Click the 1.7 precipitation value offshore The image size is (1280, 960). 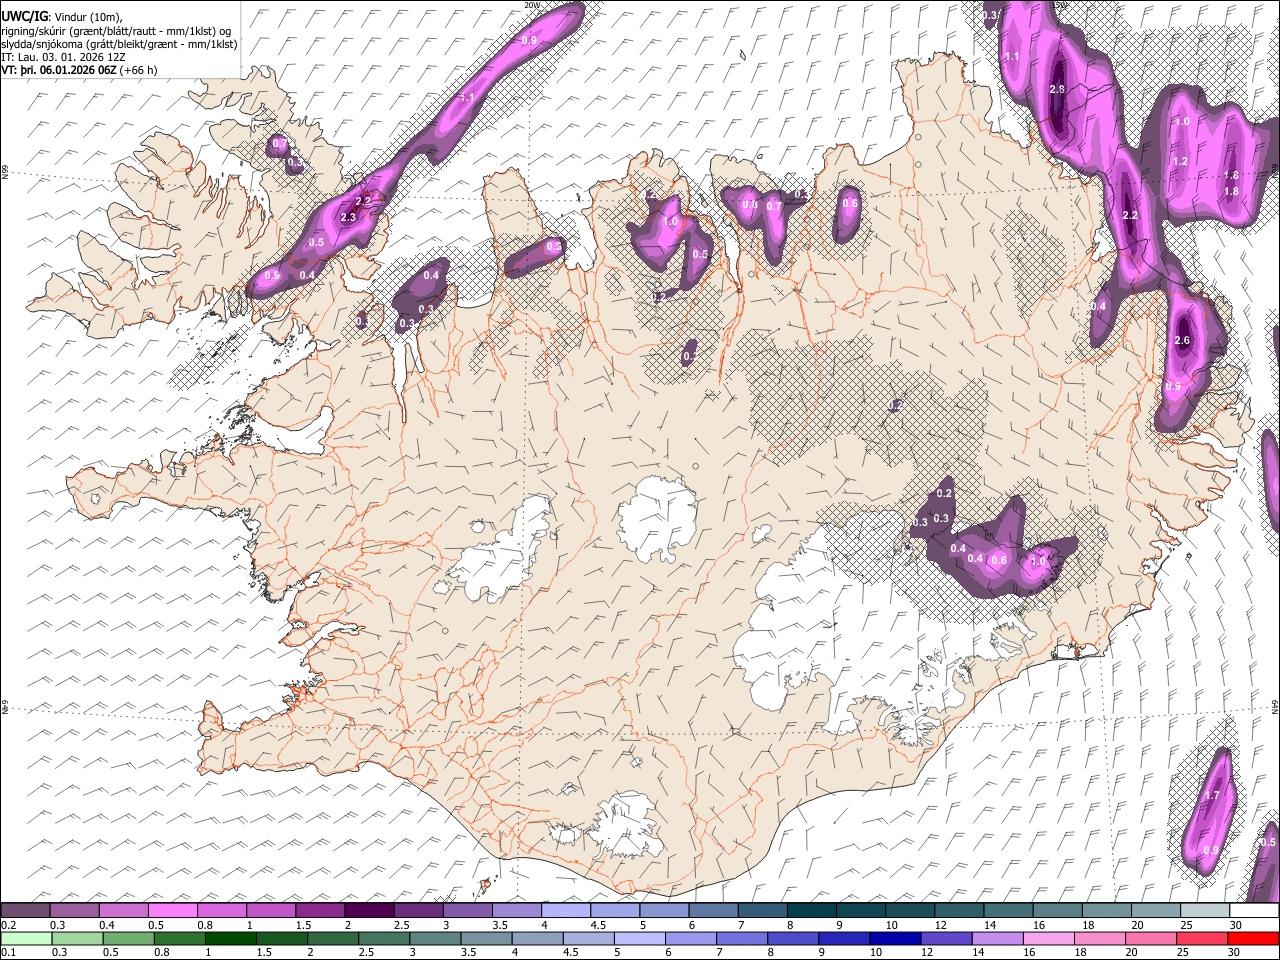coord(1211,796)
